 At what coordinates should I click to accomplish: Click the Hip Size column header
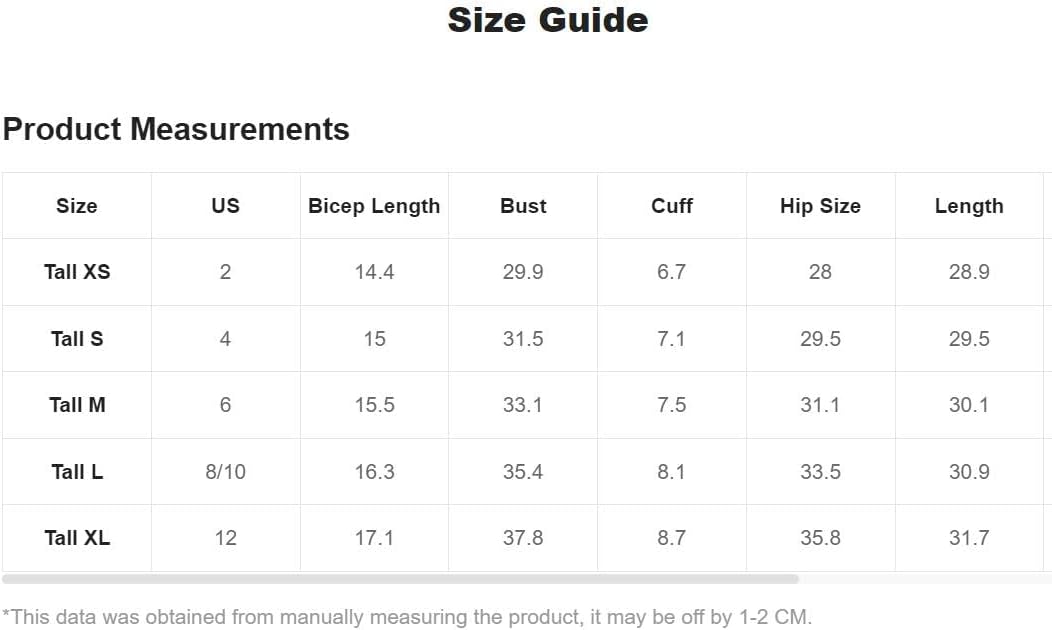point(821,206)
